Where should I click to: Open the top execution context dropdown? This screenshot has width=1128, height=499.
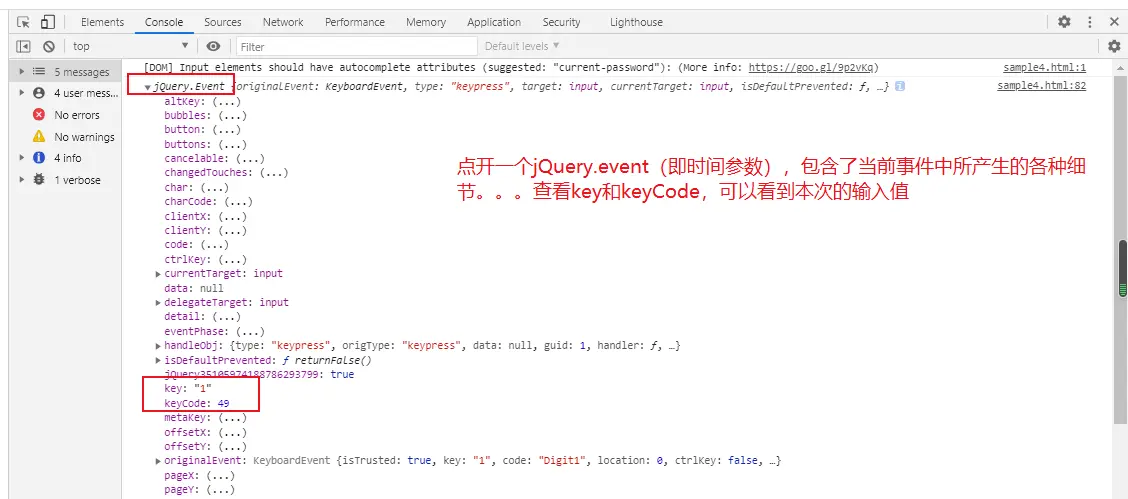click(x=130, y=46)
